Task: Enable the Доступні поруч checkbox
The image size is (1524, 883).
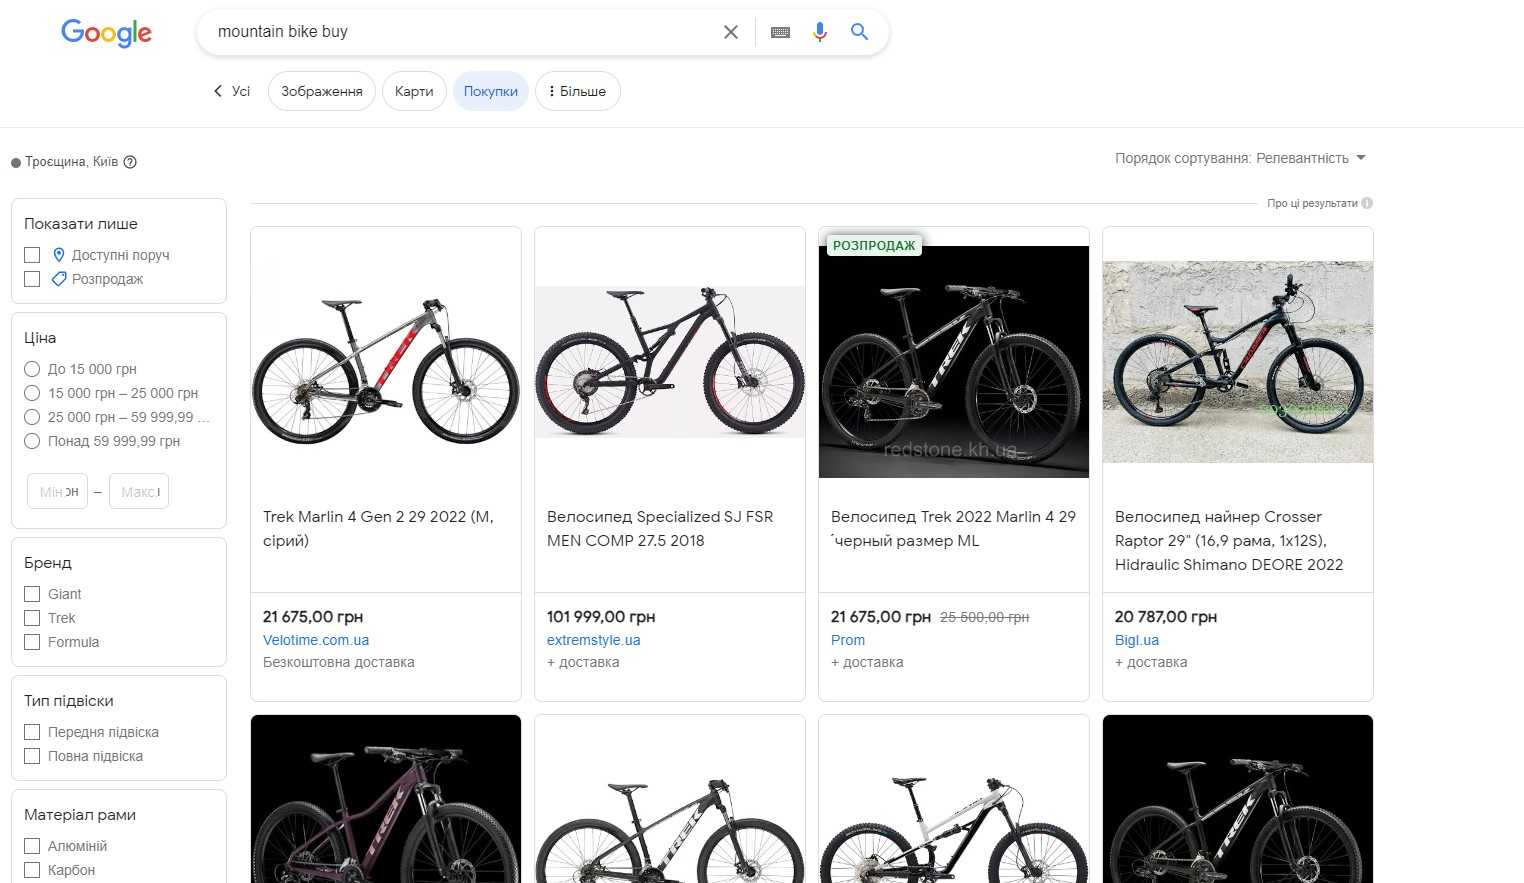Action: pyautogui.click(x=32, y=255)
